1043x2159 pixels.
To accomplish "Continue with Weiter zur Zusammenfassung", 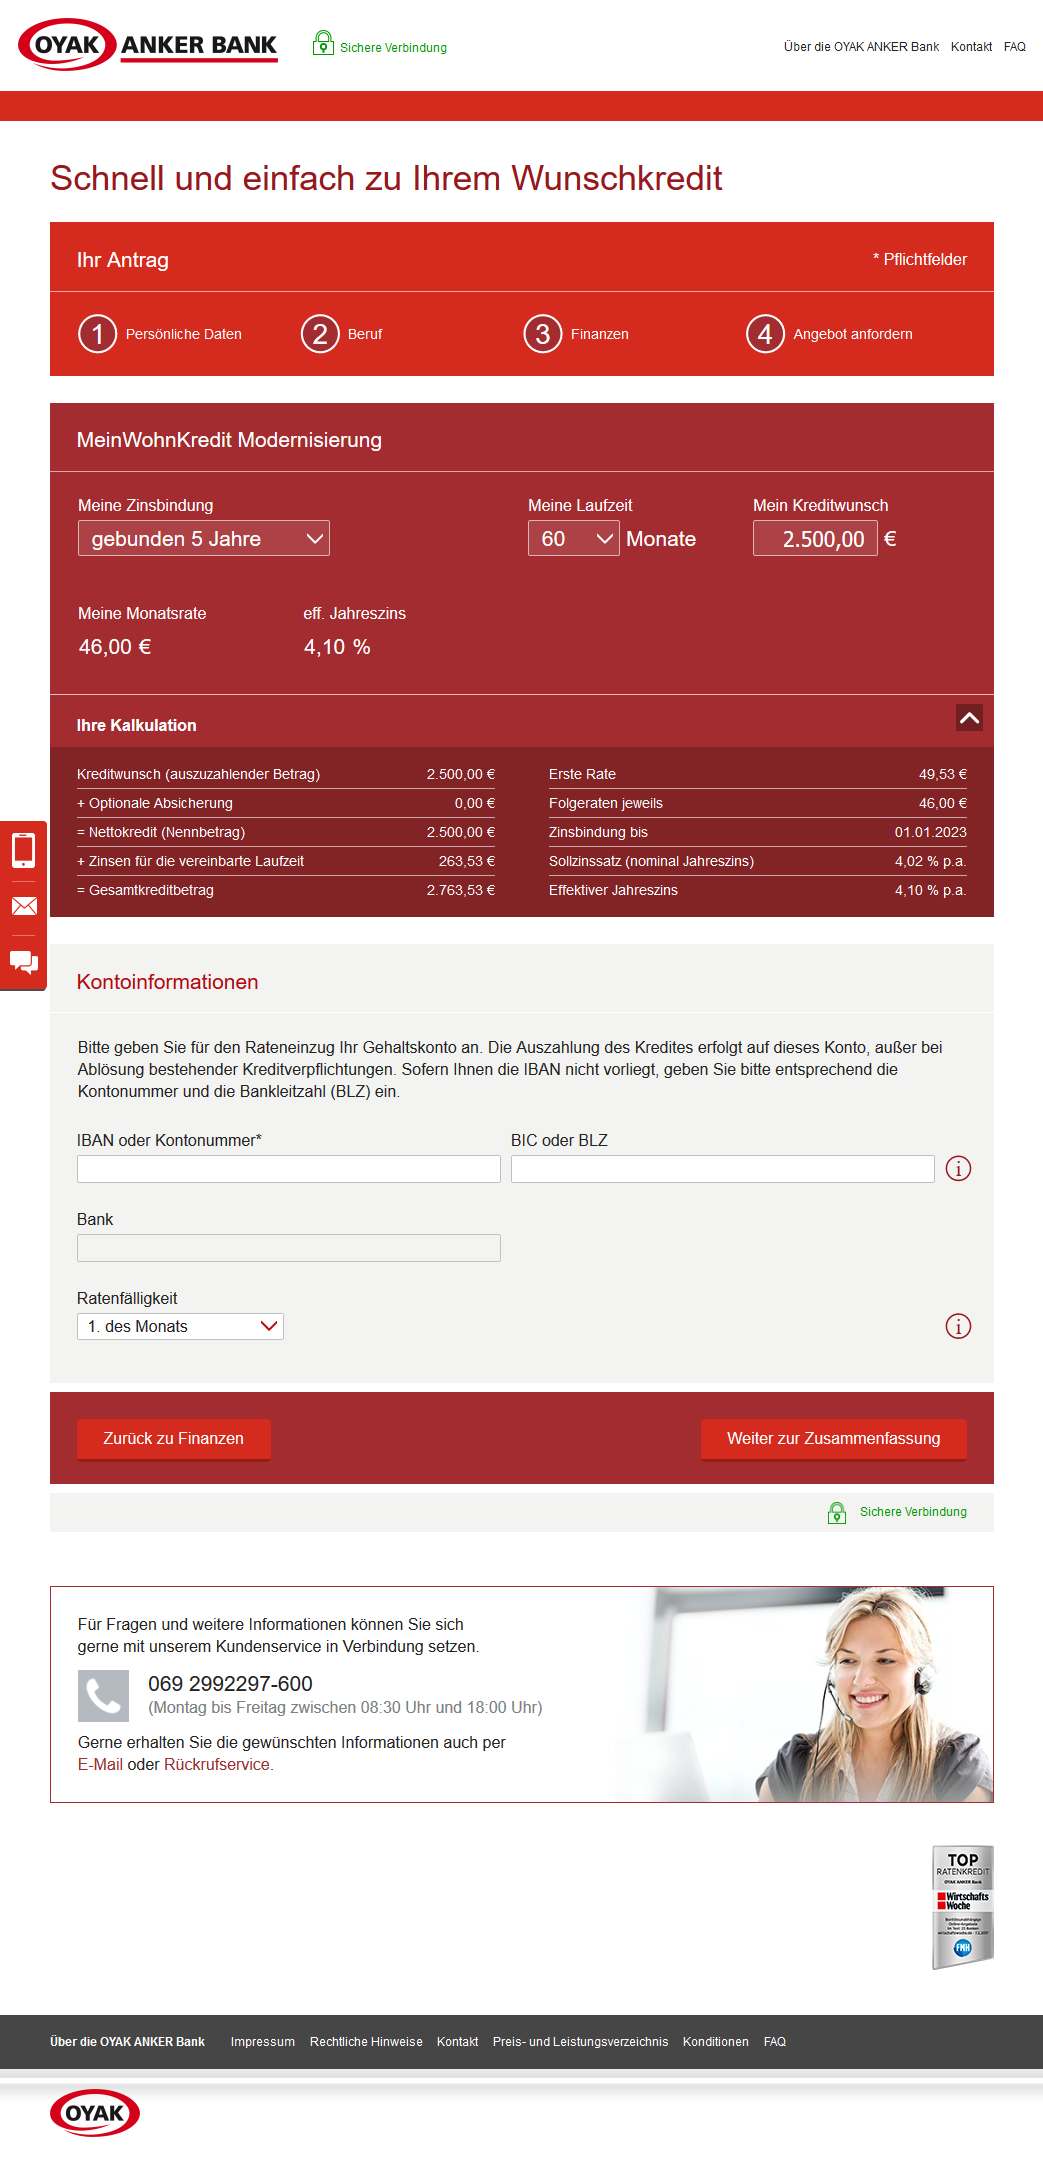I will [834, 1439].
